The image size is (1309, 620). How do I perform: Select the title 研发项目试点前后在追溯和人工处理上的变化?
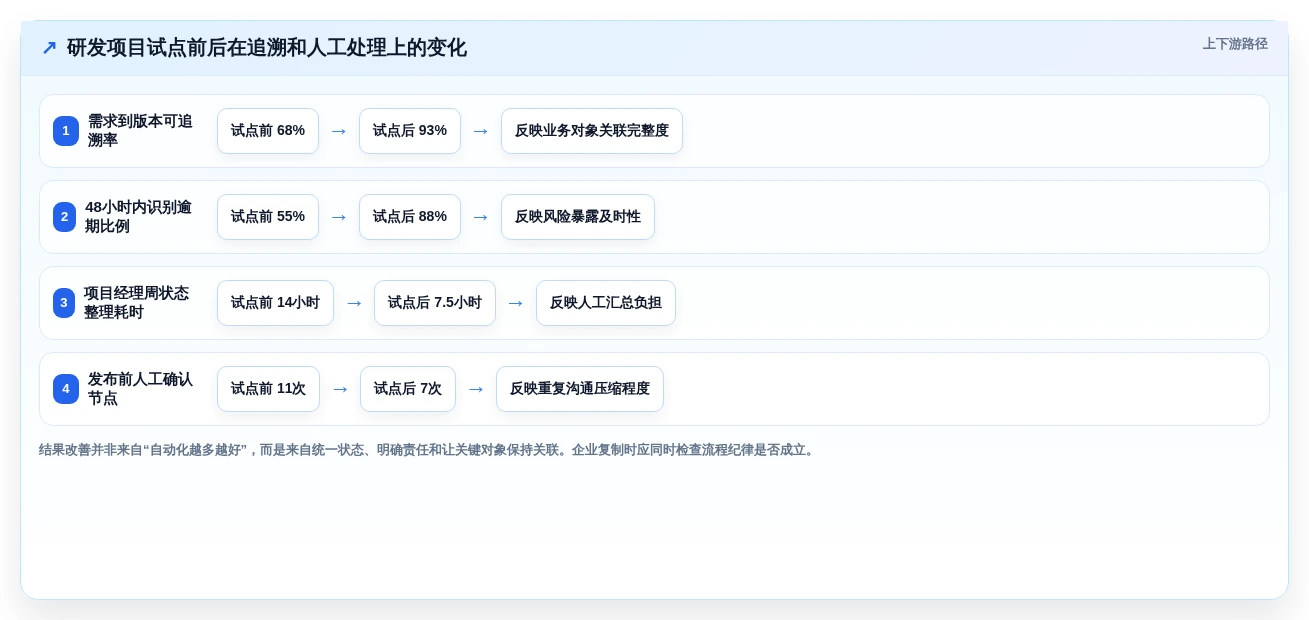[267, 48]
